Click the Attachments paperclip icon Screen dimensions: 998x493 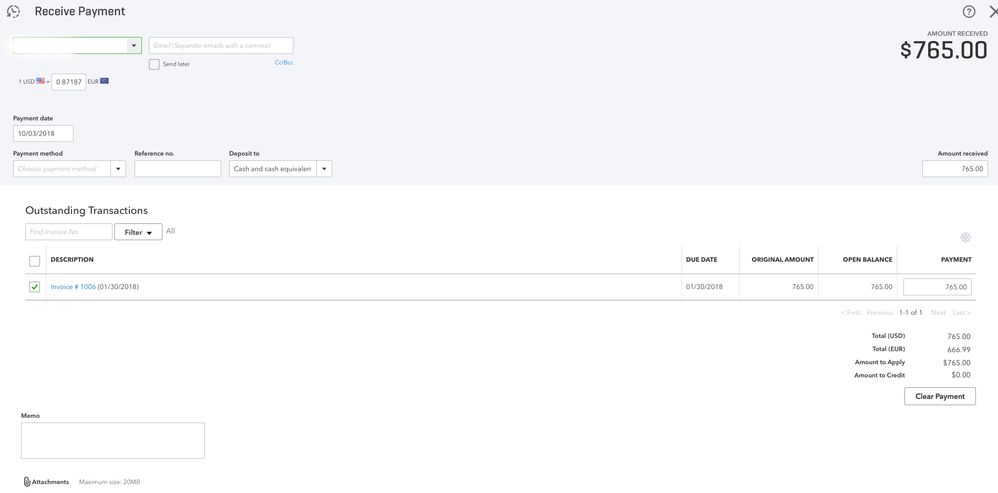27,482
